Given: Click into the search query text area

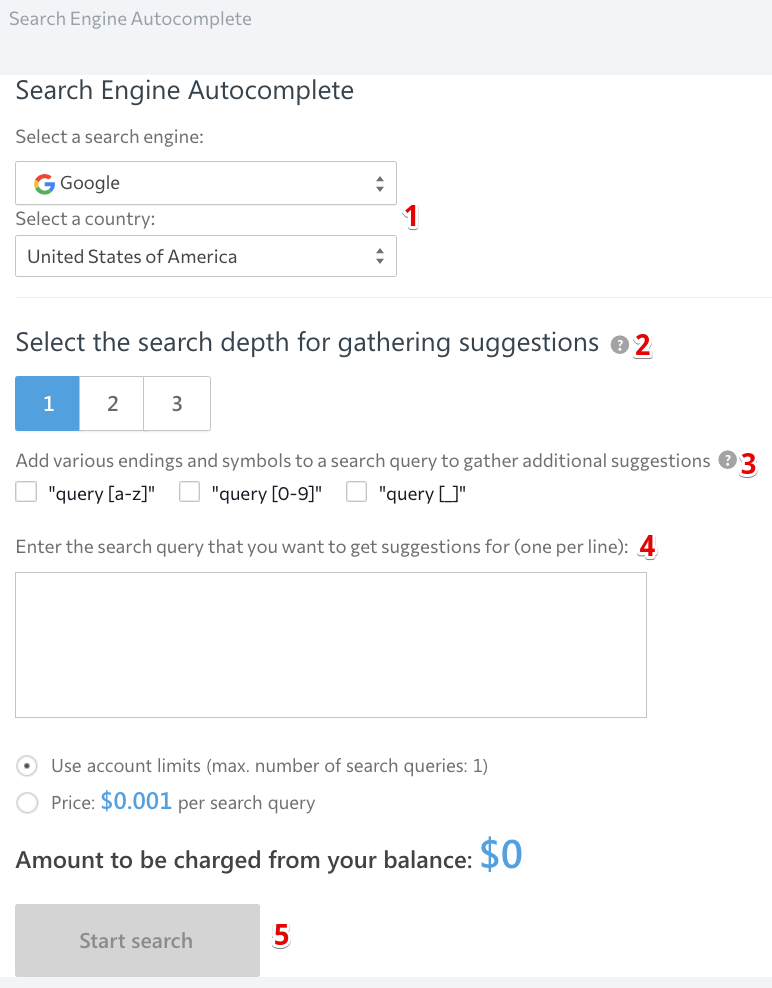Looking at the screenshot, I should (x=331, y=645).
